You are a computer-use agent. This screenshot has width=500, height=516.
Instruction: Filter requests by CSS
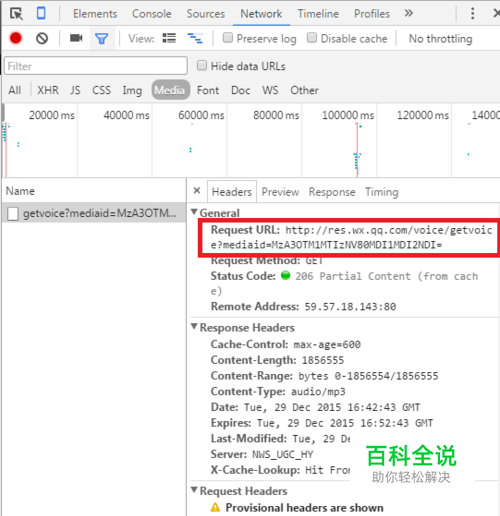pyautogui.click(x=101, y=90)
